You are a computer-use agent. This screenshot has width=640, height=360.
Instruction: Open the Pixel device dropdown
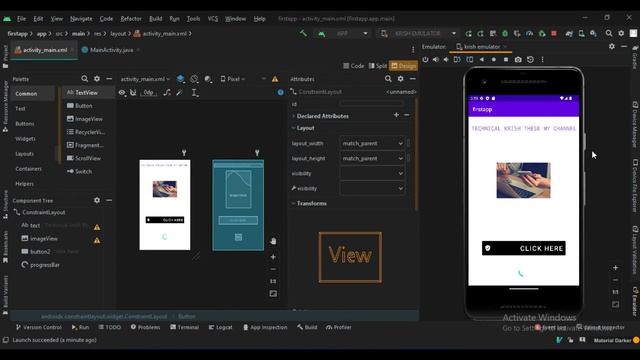(x=232, y=79)
